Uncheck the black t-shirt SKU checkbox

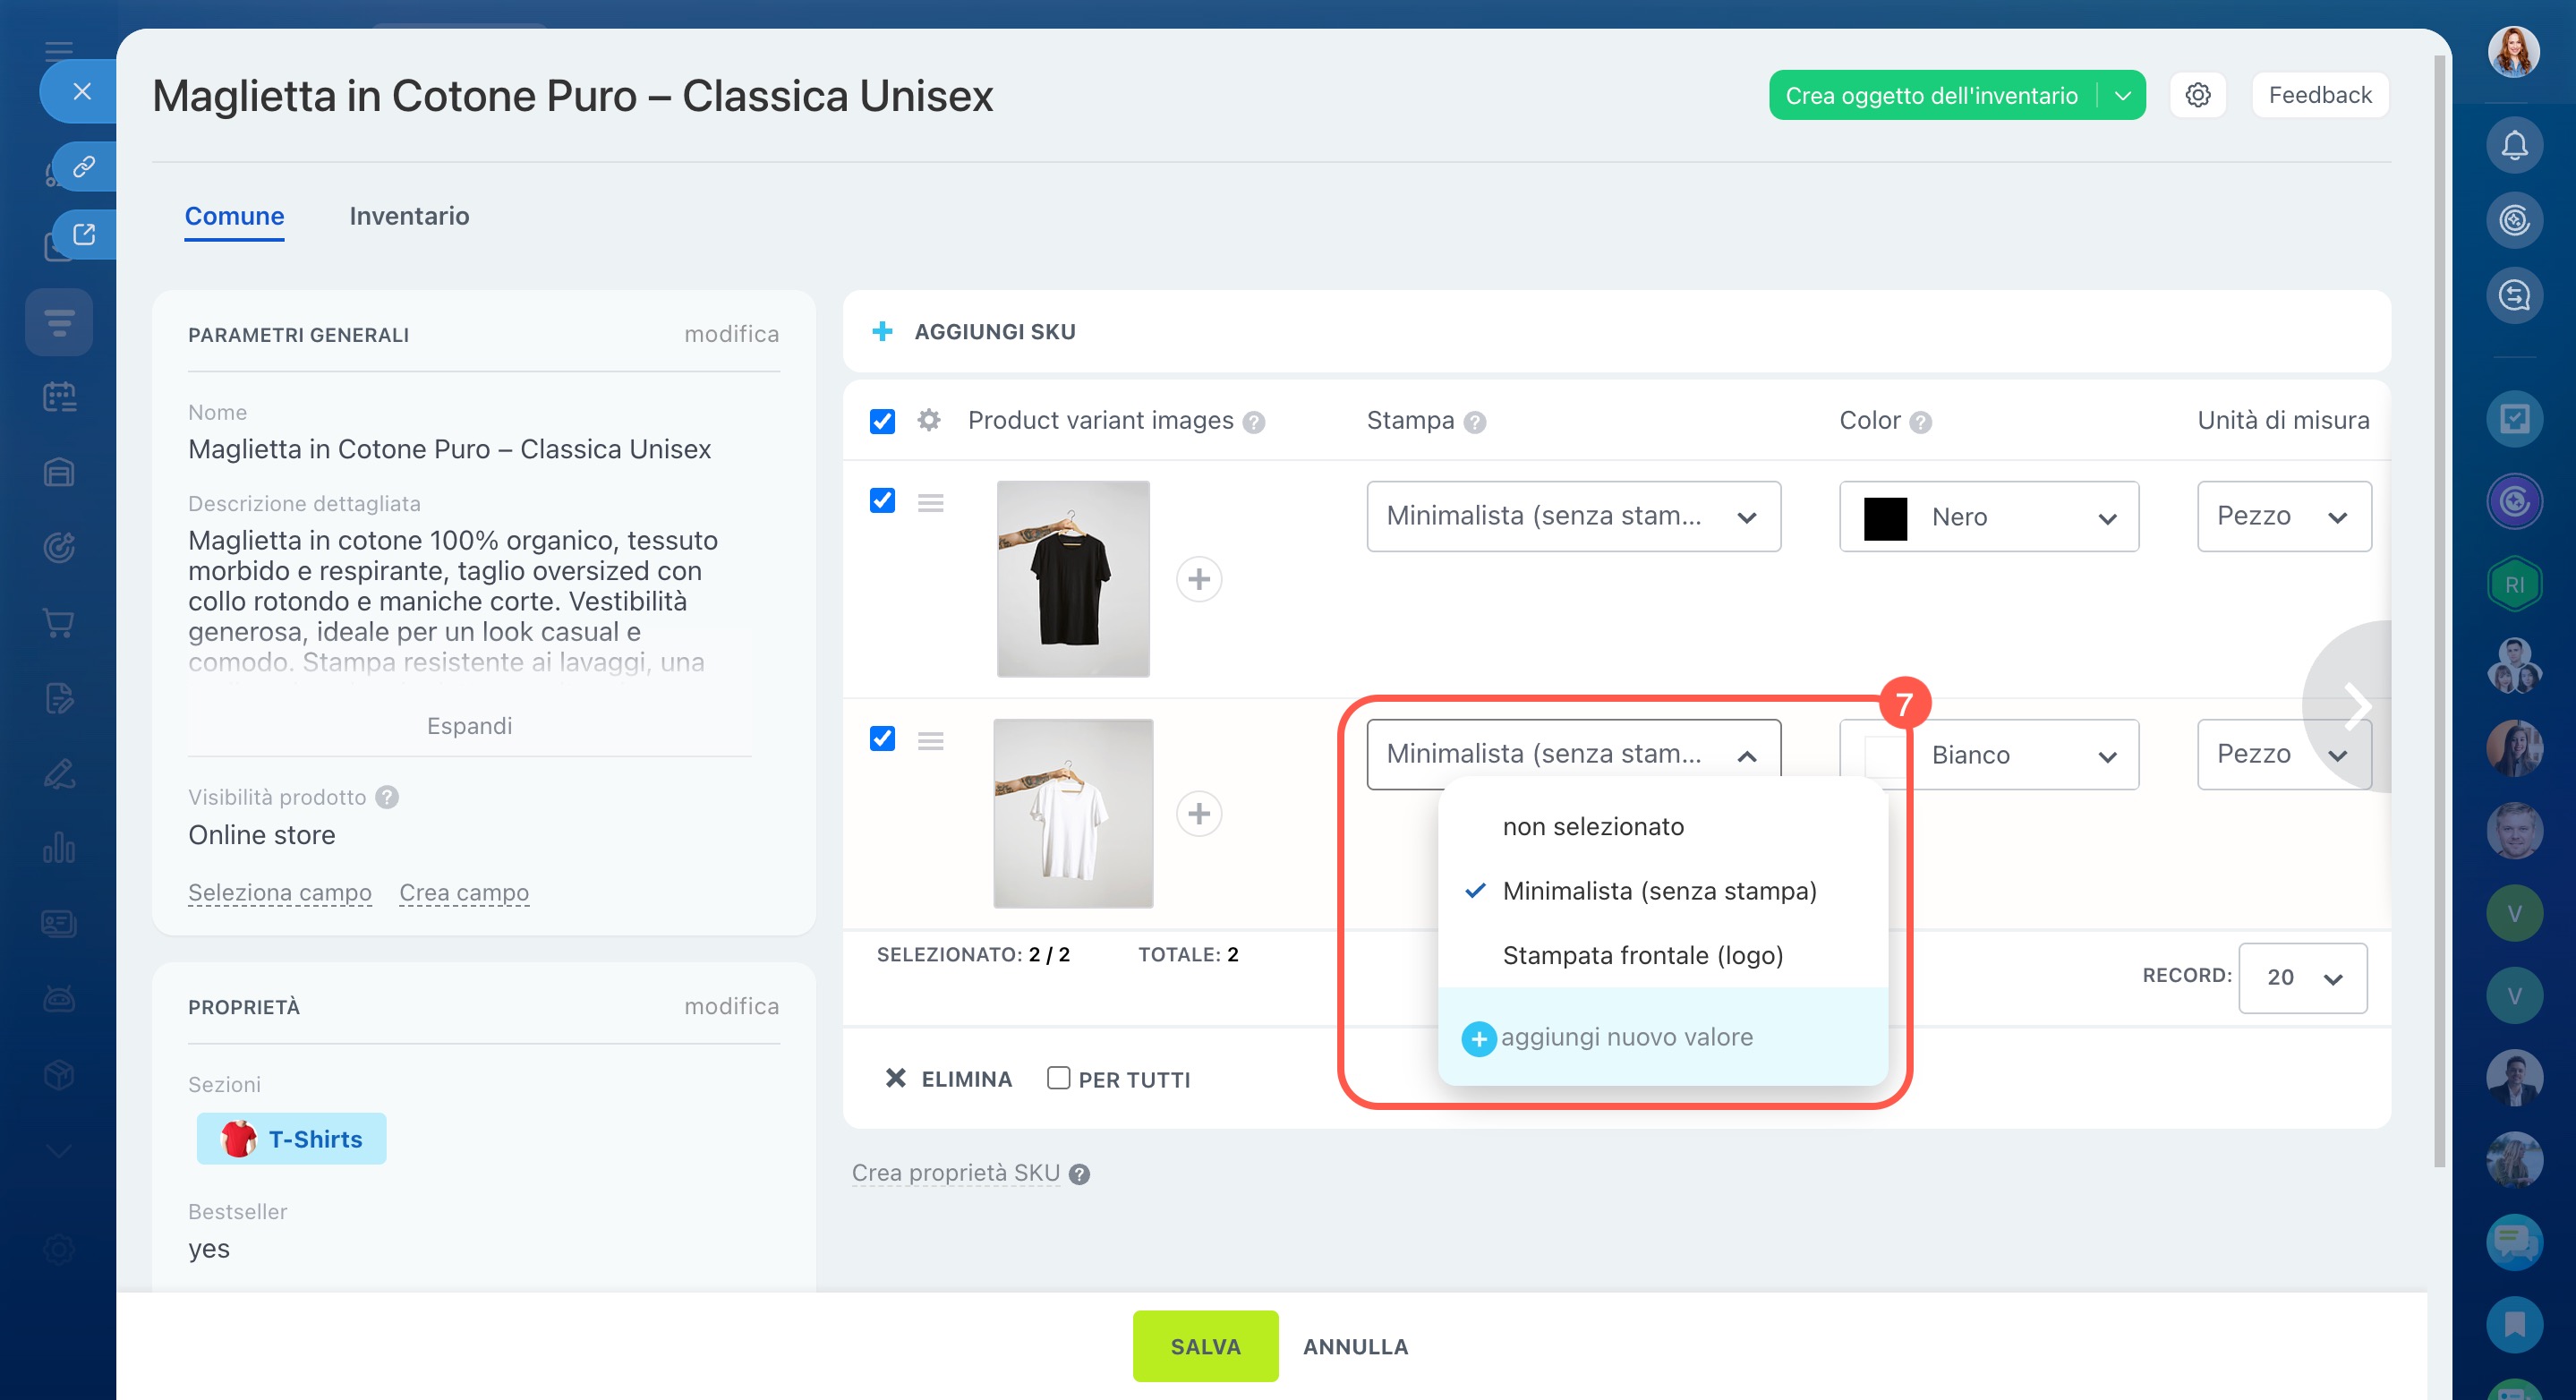point(882,500)
